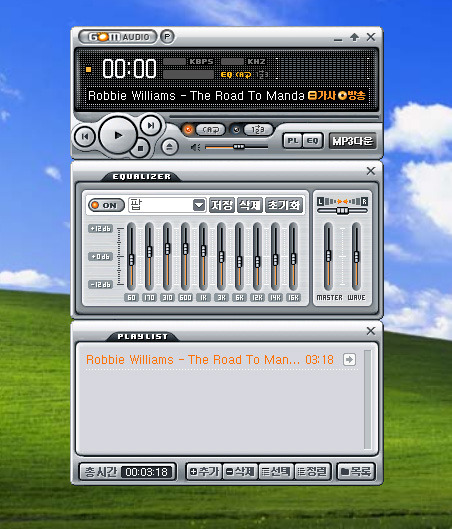The width and height of the screenshot is (452, 529).
Task: Click the MP3다운 download button
Action: click(x=352, y=141)
